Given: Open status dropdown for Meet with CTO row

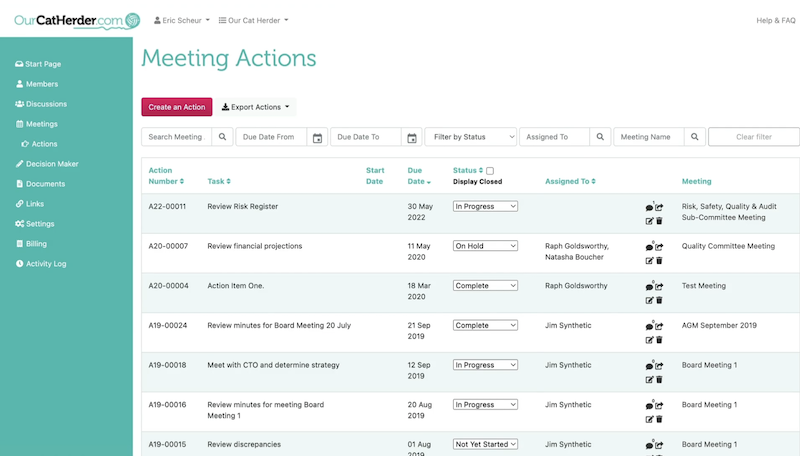Looking at the screenshot, I should [485, 365].
